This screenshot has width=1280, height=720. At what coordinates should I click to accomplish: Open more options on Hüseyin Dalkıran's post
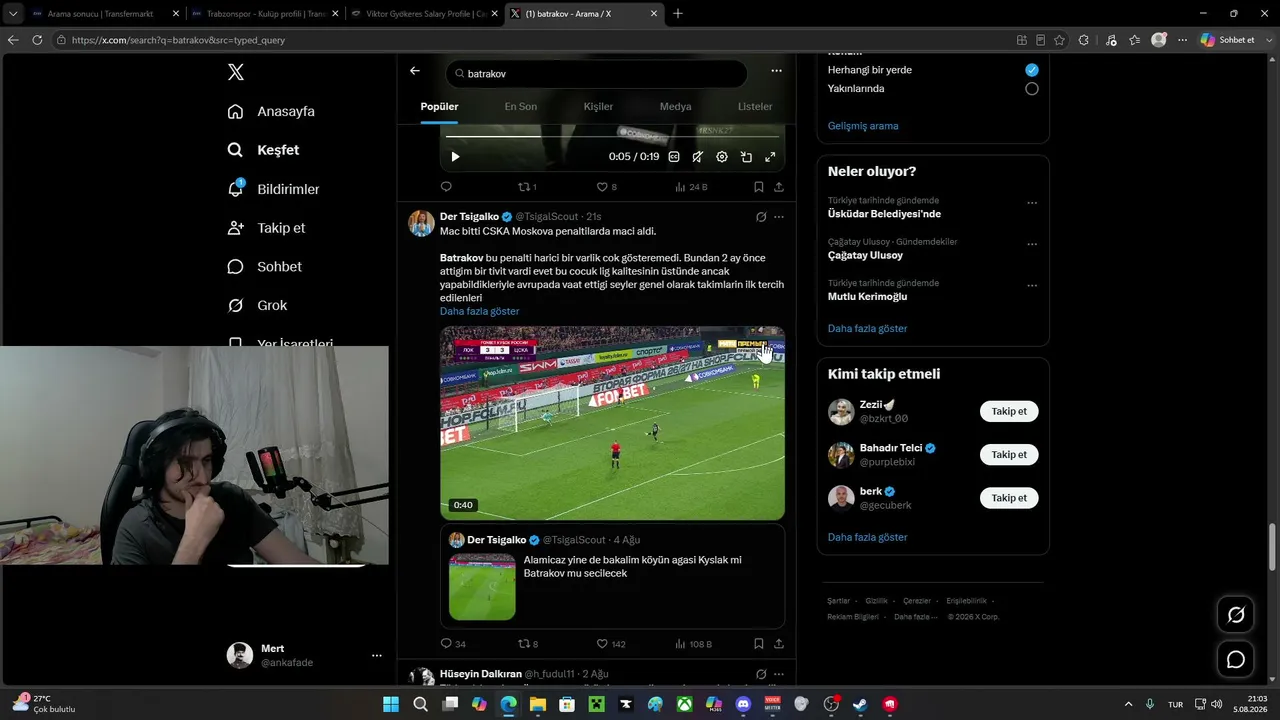click(779, 674)
